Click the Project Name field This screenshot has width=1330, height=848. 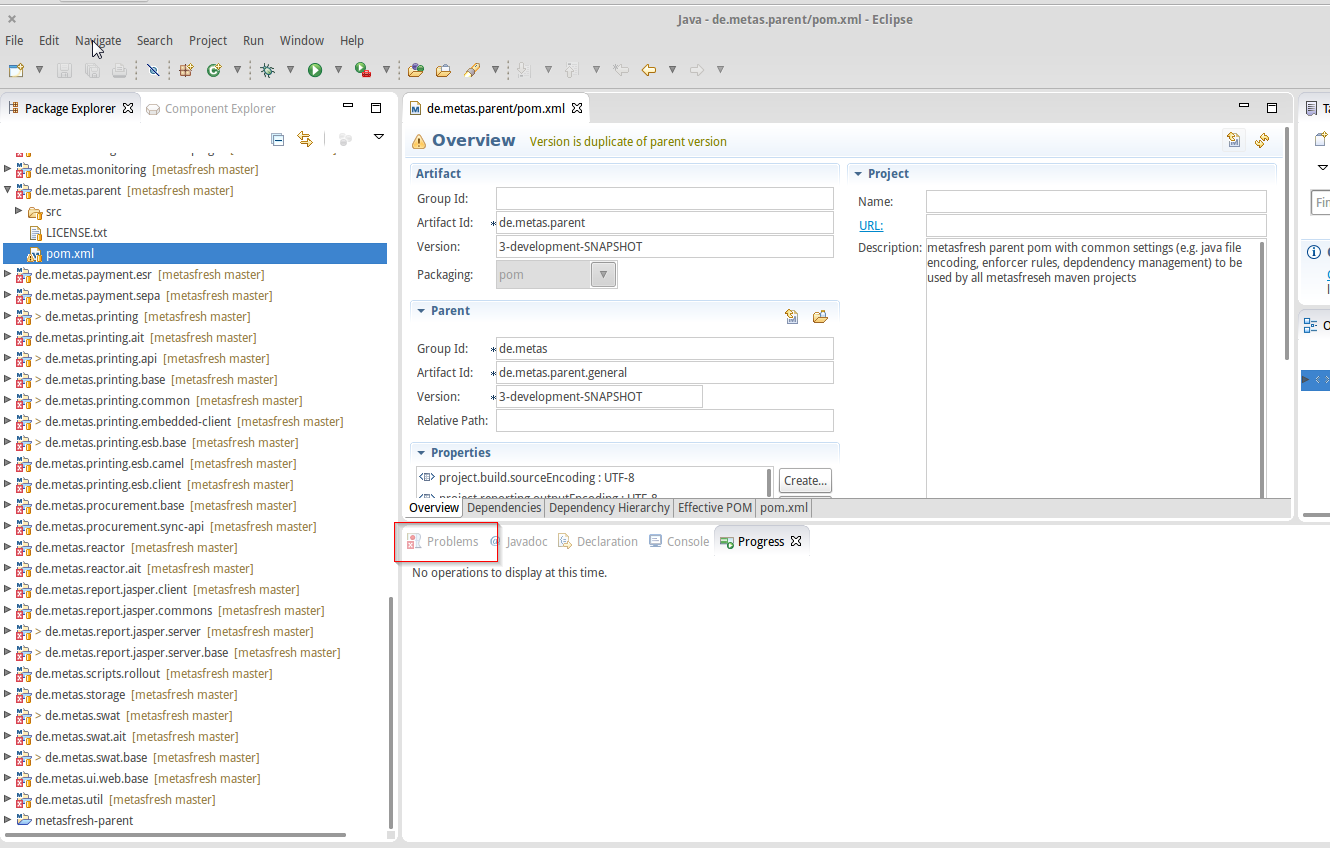1096,202
